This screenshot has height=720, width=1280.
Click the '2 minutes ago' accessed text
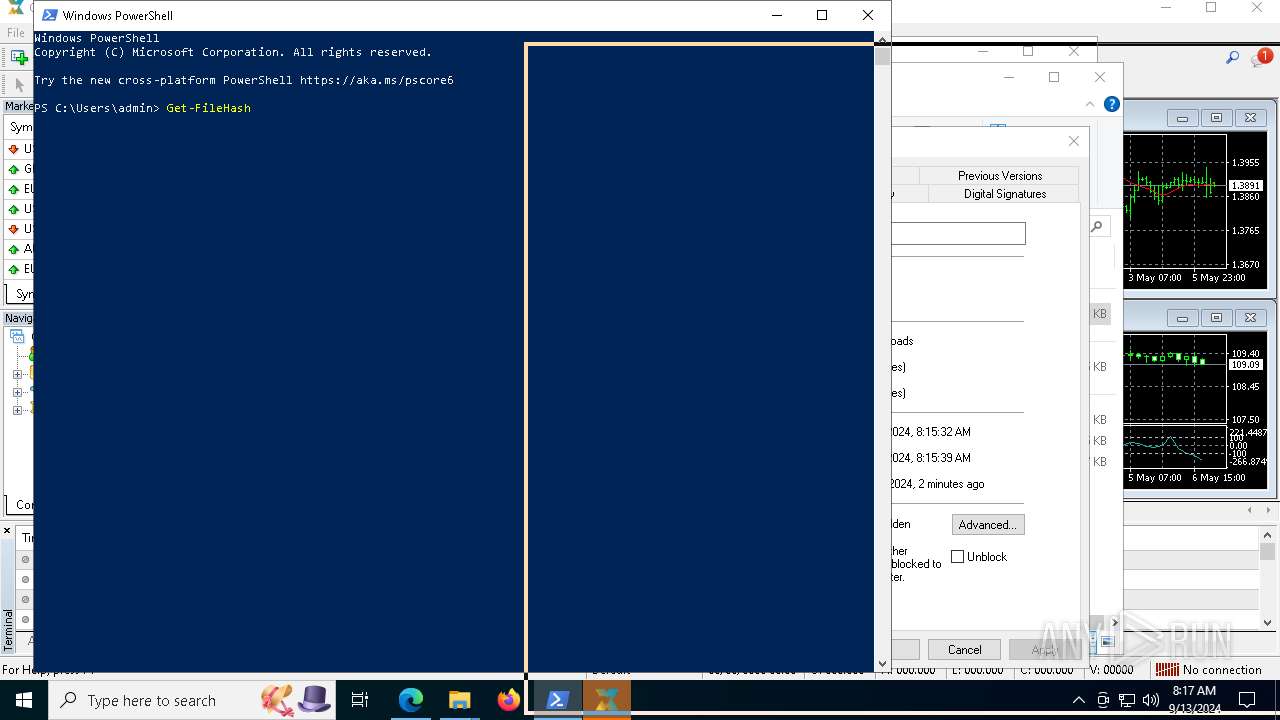tap(951, 484)
